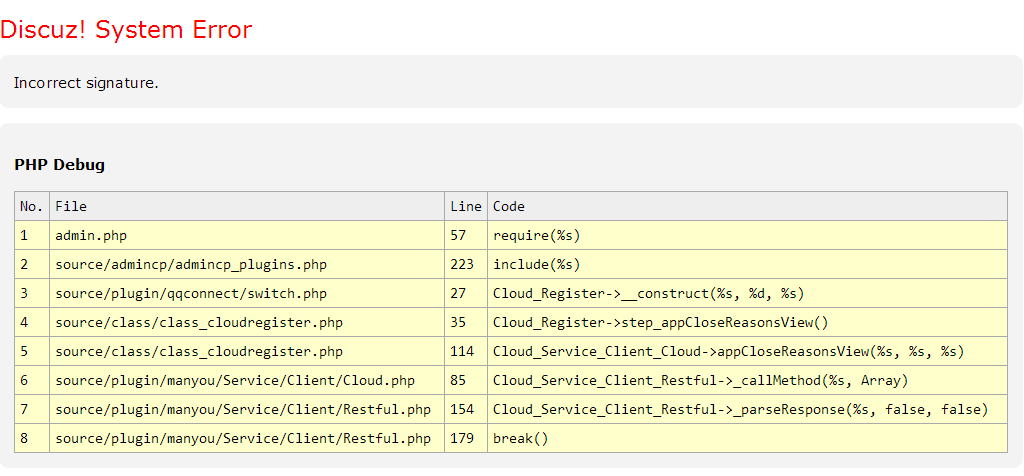Click the break() code cell
The height and width of the screenshot is (476, 1024).
coord(521,439)
